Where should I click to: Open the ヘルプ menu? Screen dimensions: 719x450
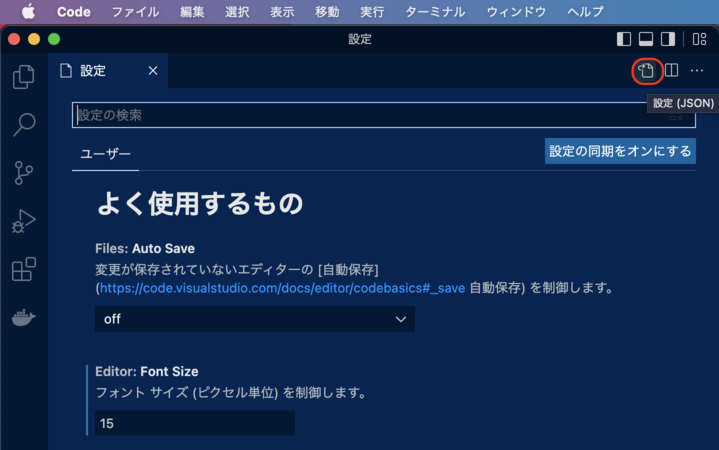tap(585, 11)
